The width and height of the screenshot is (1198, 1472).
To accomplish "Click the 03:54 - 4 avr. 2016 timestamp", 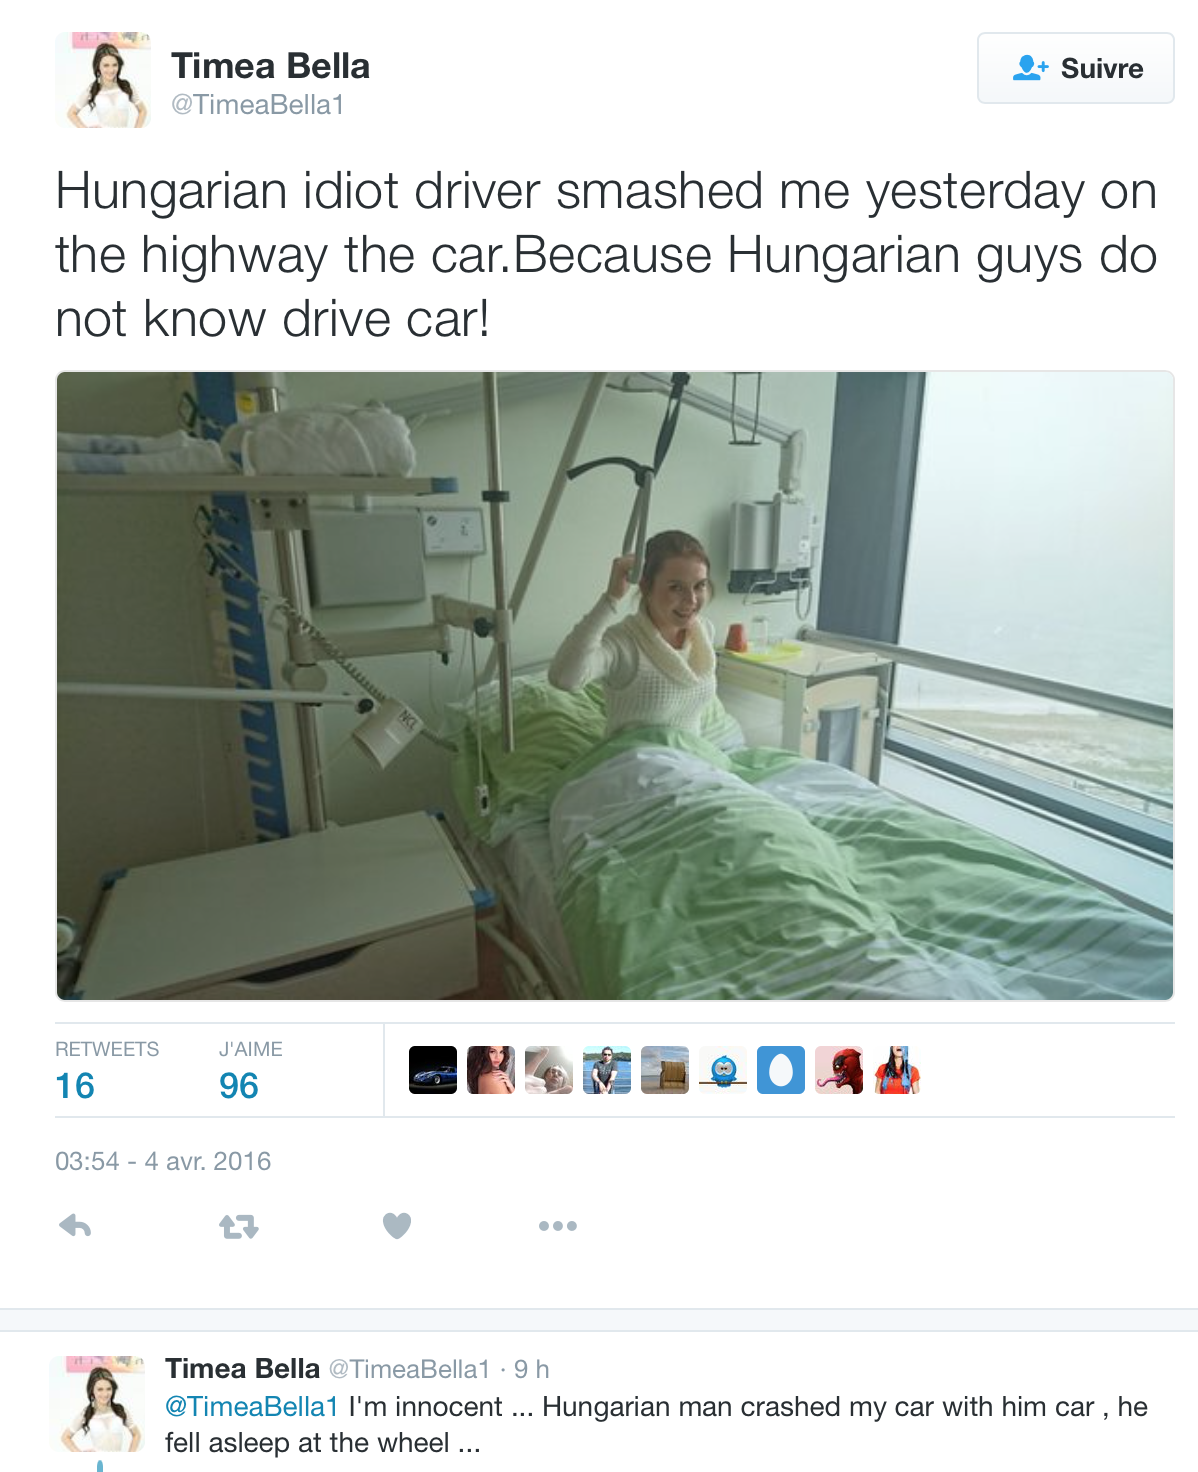I will (163, 1161).
